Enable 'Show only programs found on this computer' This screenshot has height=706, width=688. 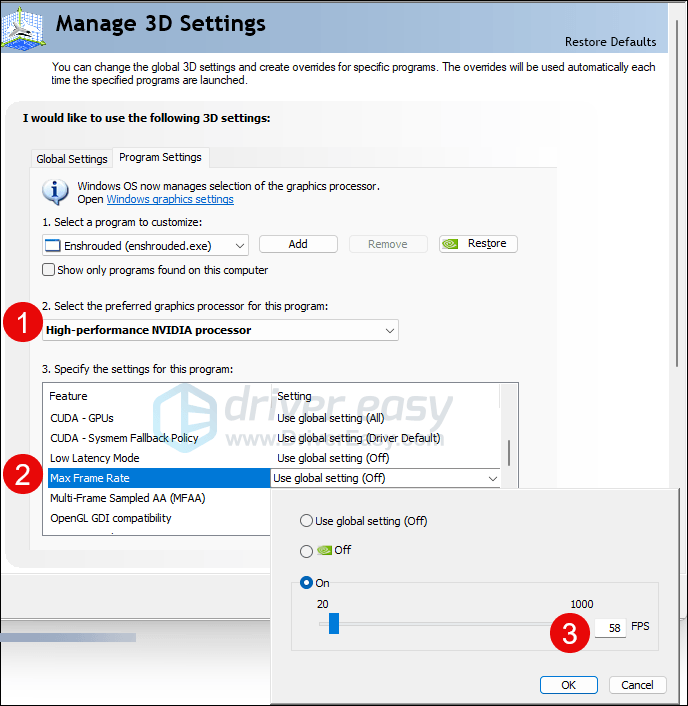click(x=48, y=270)
